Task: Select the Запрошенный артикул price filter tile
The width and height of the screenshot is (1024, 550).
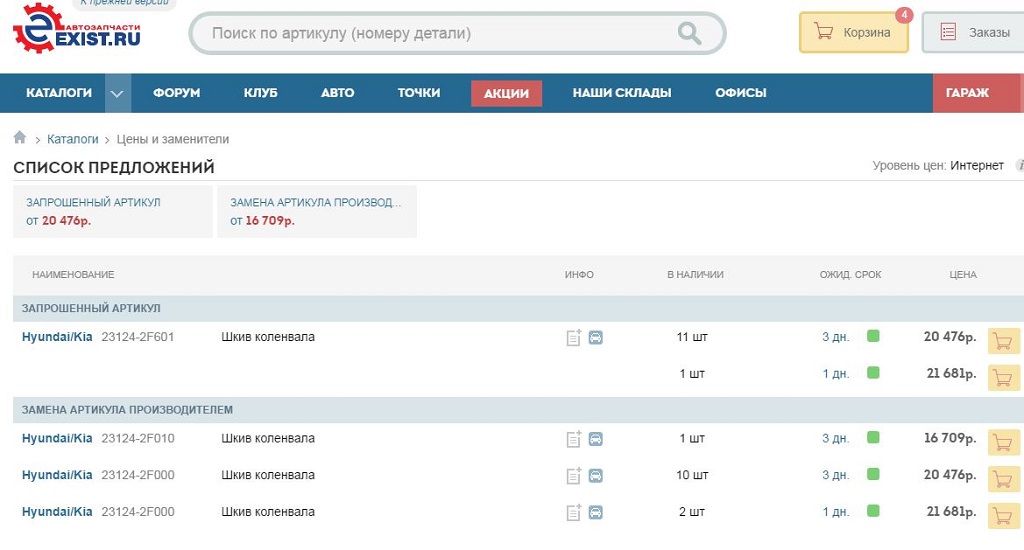Action: [x=112, y=211]
